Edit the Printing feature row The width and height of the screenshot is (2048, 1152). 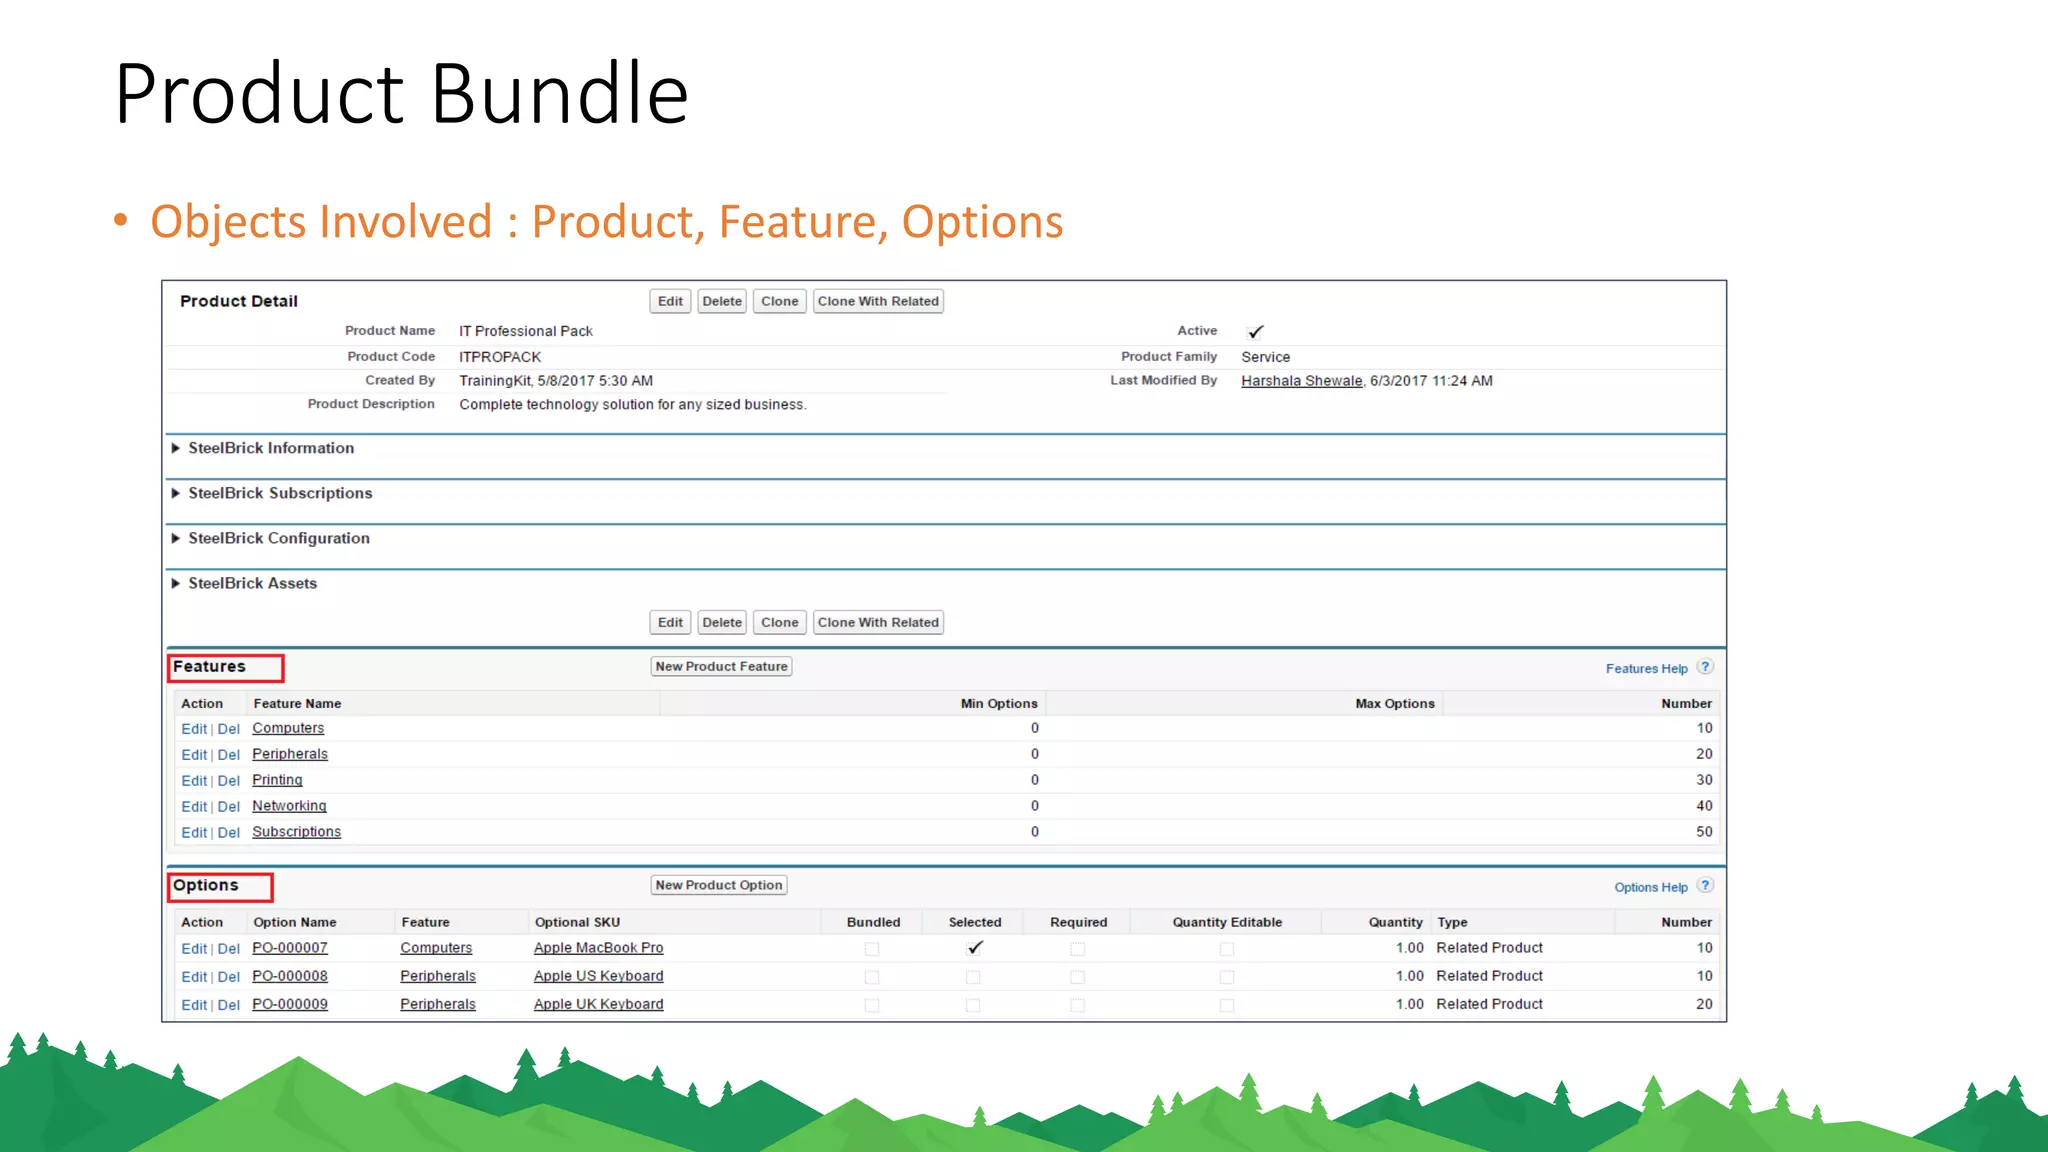(x=194, y=781)
